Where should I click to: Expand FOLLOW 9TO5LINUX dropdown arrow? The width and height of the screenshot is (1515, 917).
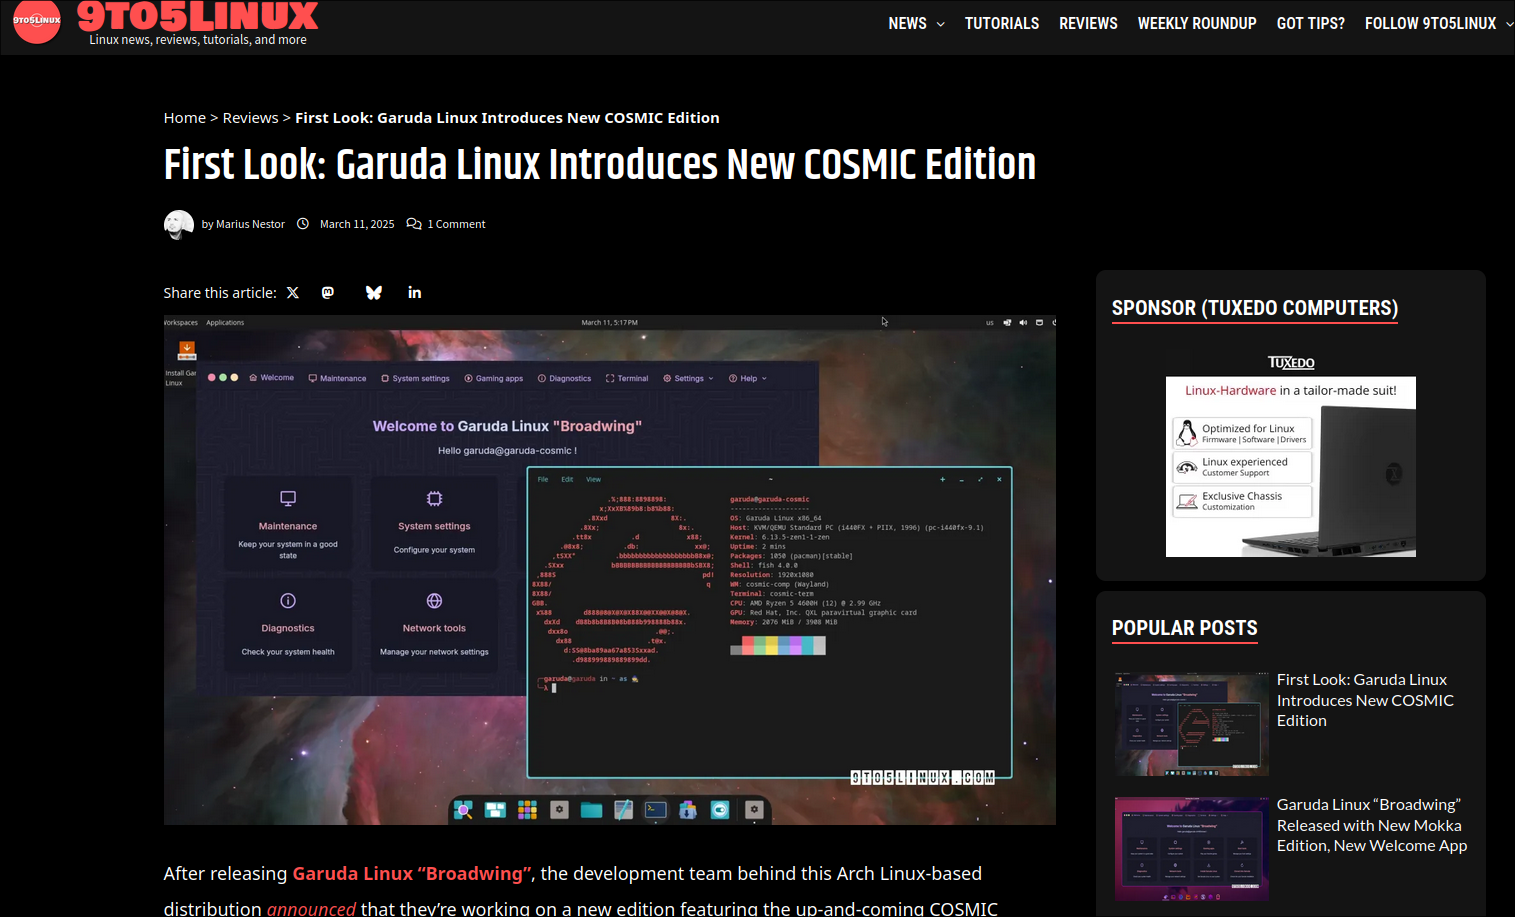(1509, 24)
